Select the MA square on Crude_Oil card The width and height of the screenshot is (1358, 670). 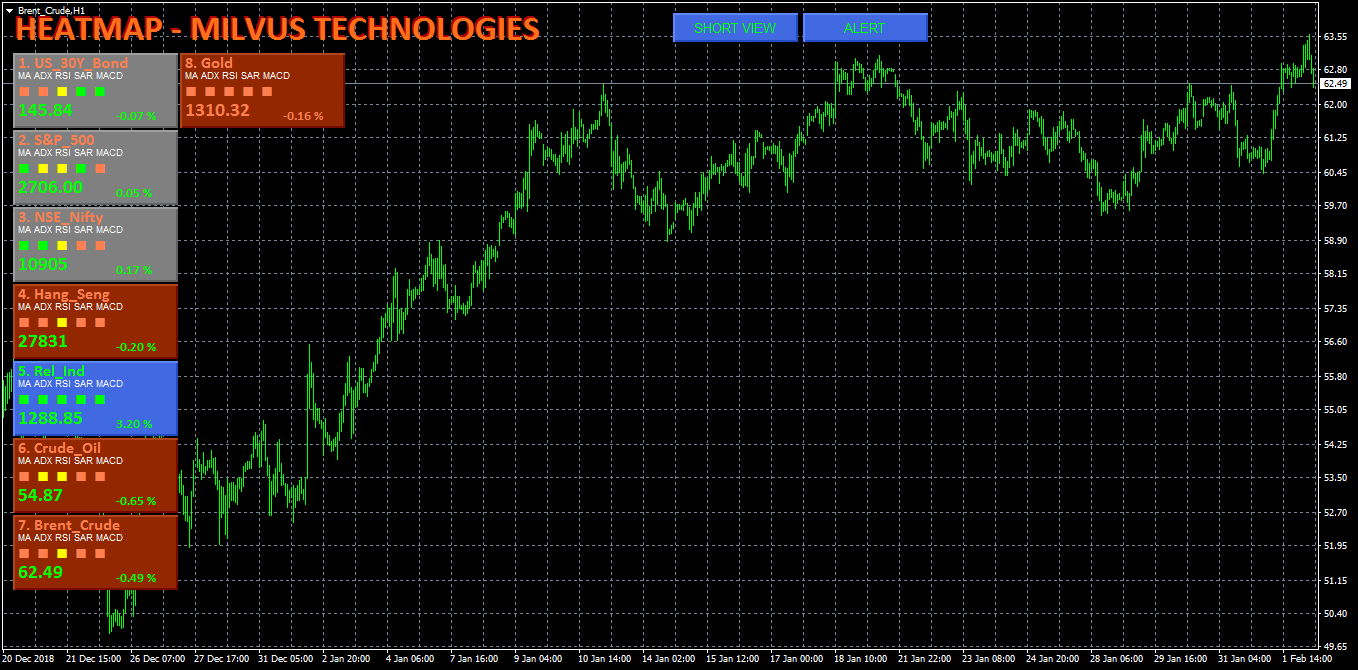coord(24,477)
